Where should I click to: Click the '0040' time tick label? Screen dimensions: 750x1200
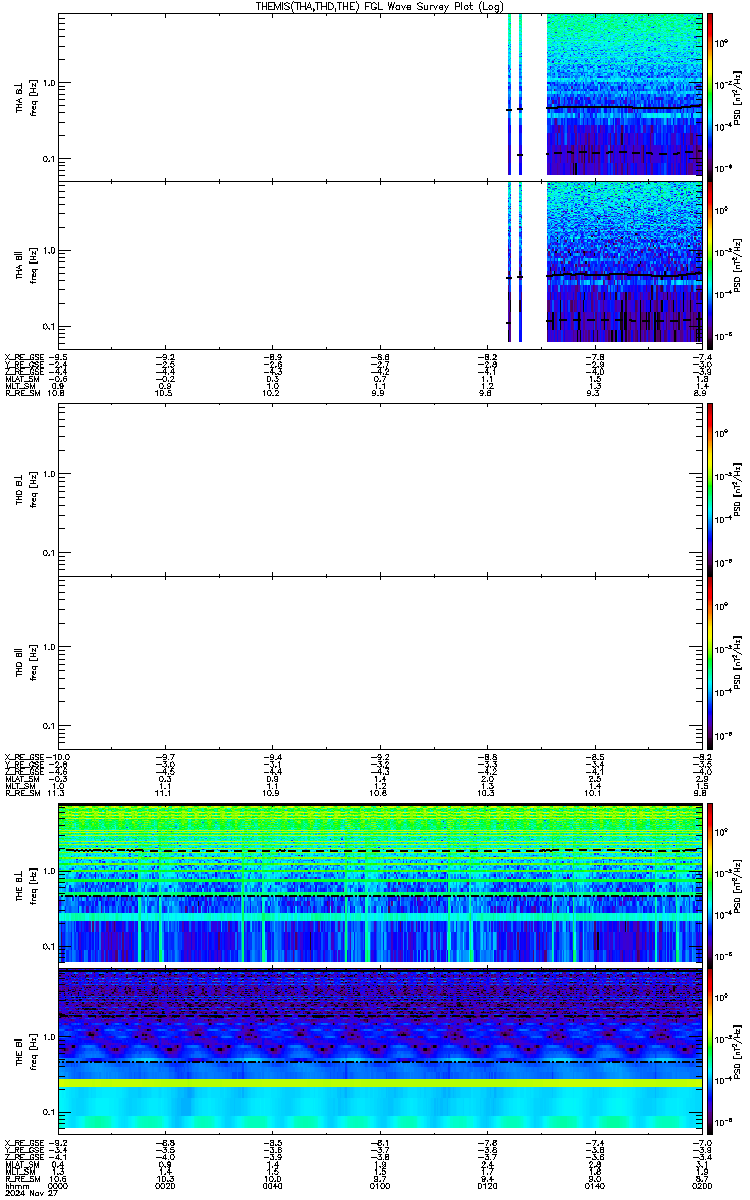[273, 1185]
